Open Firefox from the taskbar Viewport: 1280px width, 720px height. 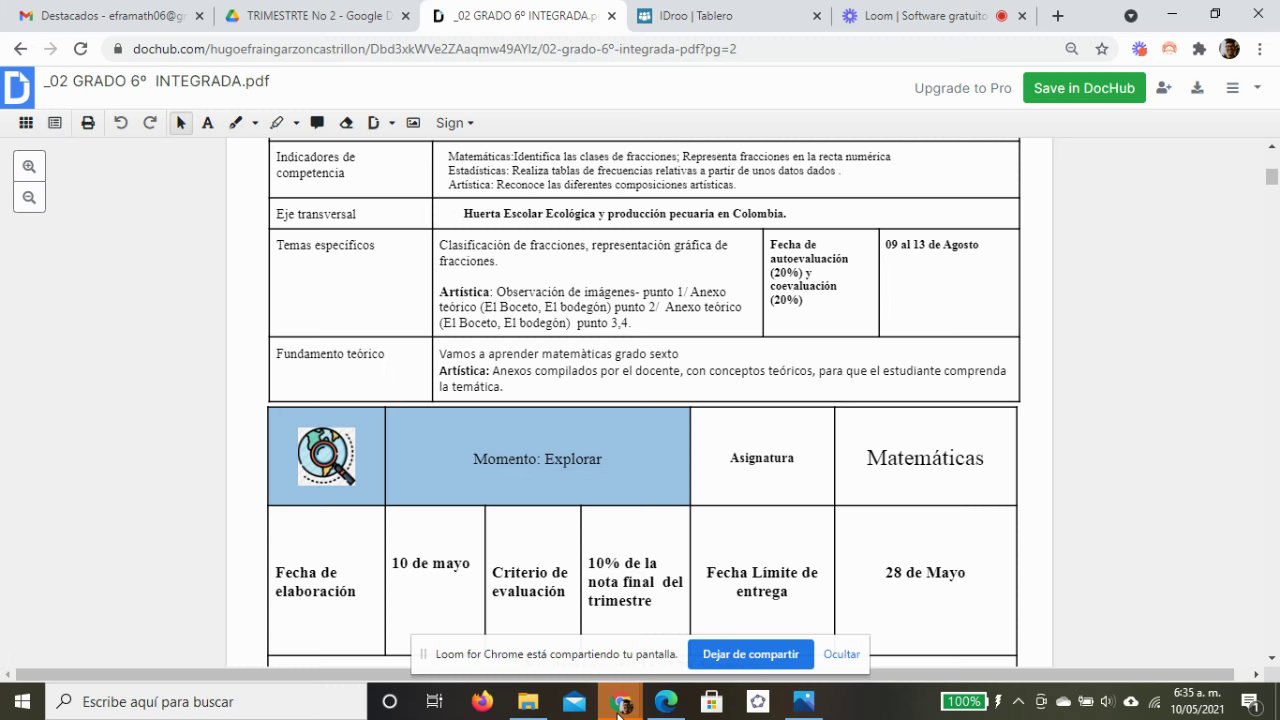(482, 702)
